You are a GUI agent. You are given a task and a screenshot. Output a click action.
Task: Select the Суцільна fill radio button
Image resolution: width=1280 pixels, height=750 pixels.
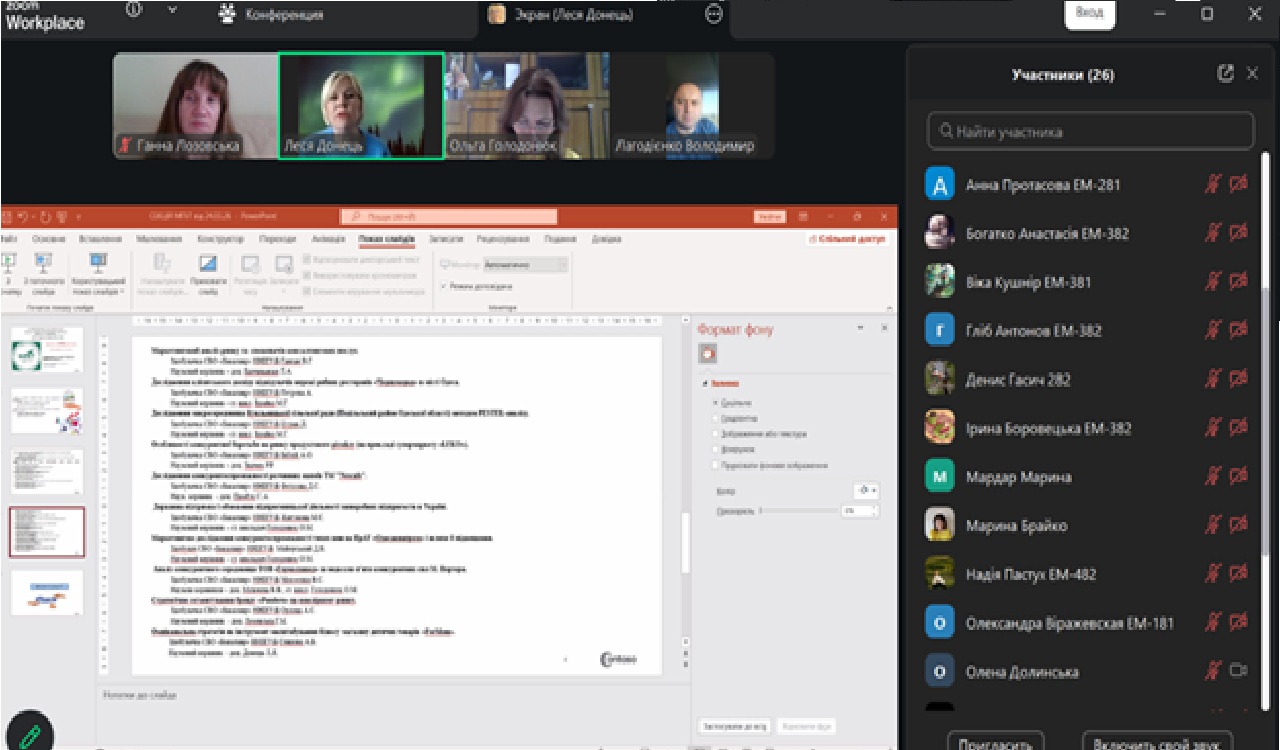714,404
